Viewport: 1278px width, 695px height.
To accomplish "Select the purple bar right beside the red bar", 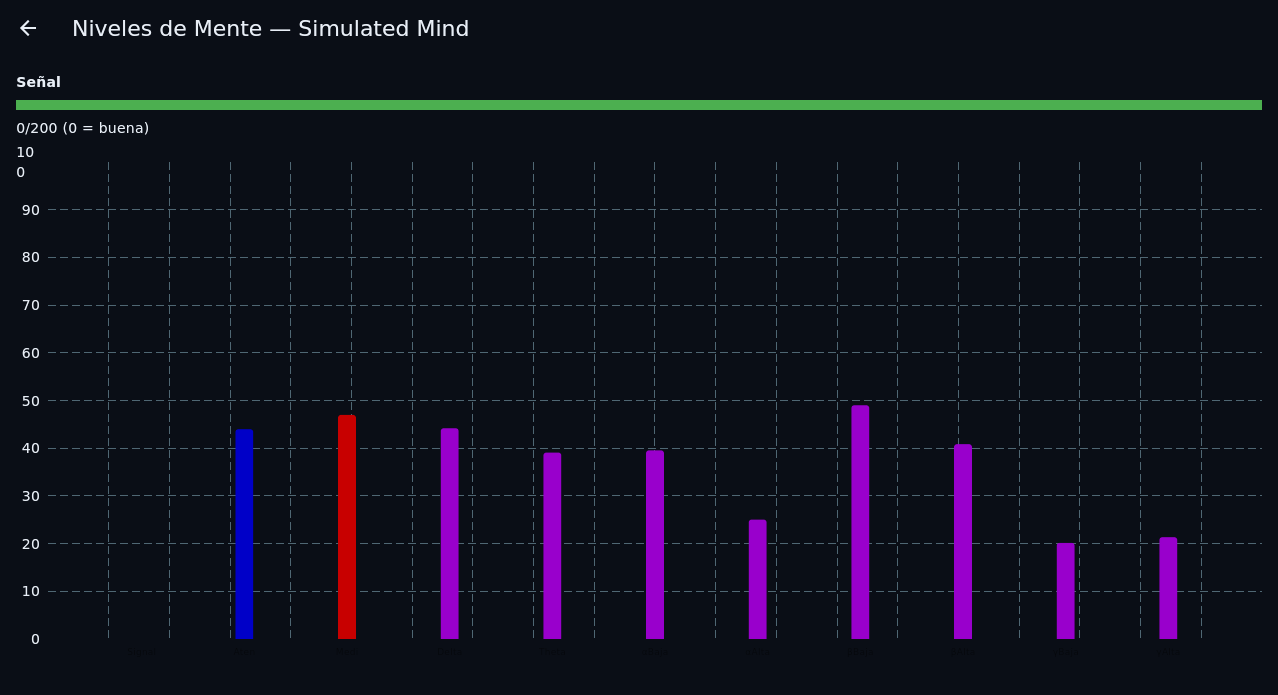I will (450, 534).
